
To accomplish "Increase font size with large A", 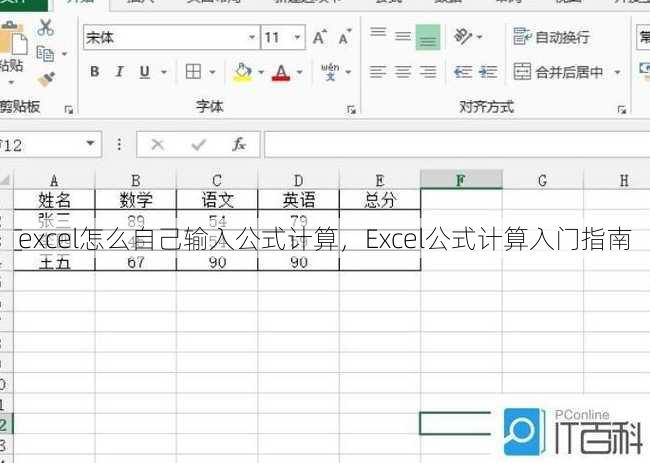I will [320, 37].
